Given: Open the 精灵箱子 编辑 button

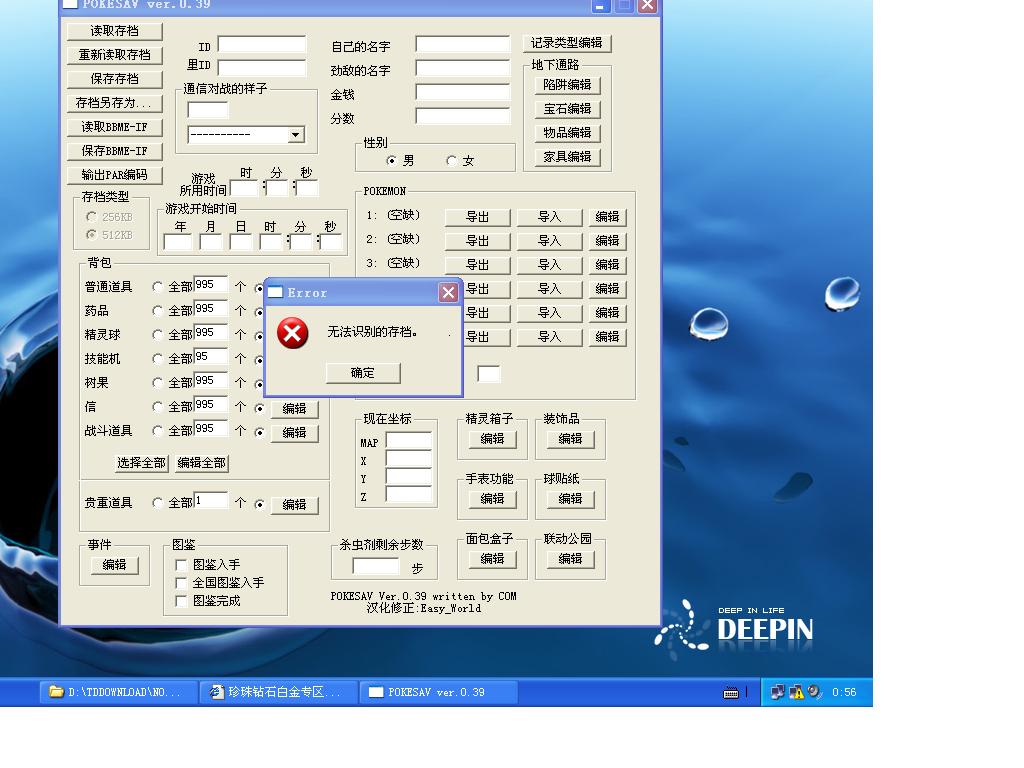Looking at the screenshot, I should [x=492, y=439].
